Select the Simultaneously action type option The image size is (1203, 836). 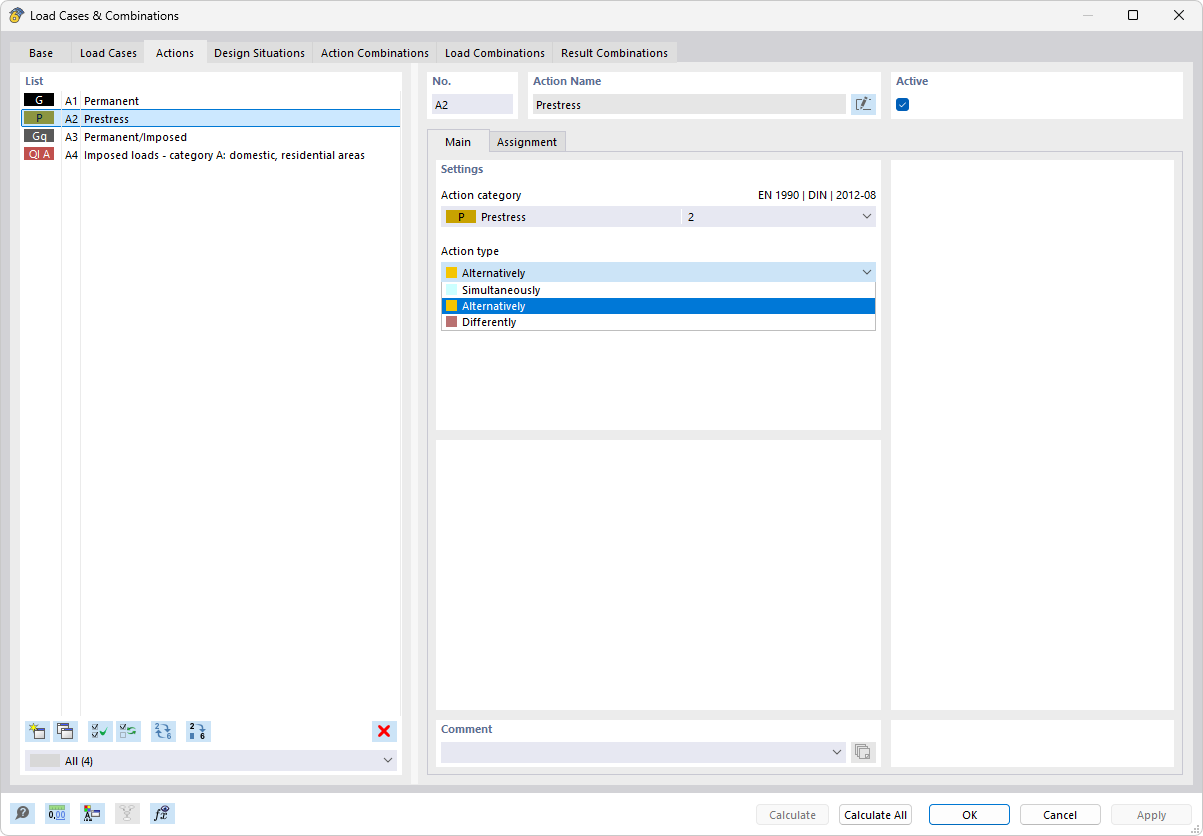tap(658, 289)
